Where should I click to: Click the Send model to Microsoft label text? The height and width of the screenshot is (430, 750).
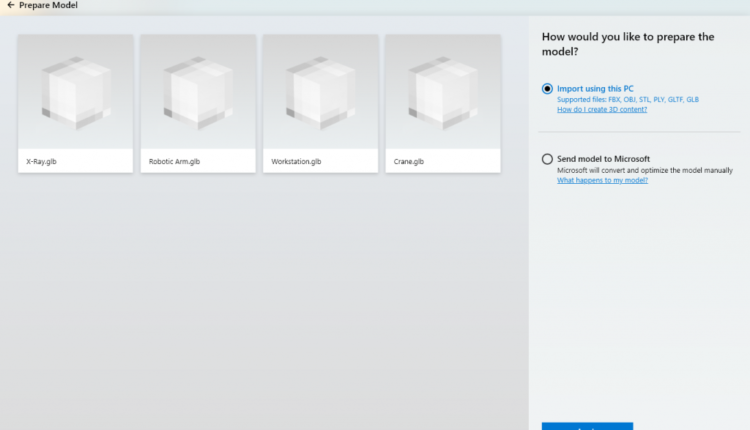click(x=603, y=159)
